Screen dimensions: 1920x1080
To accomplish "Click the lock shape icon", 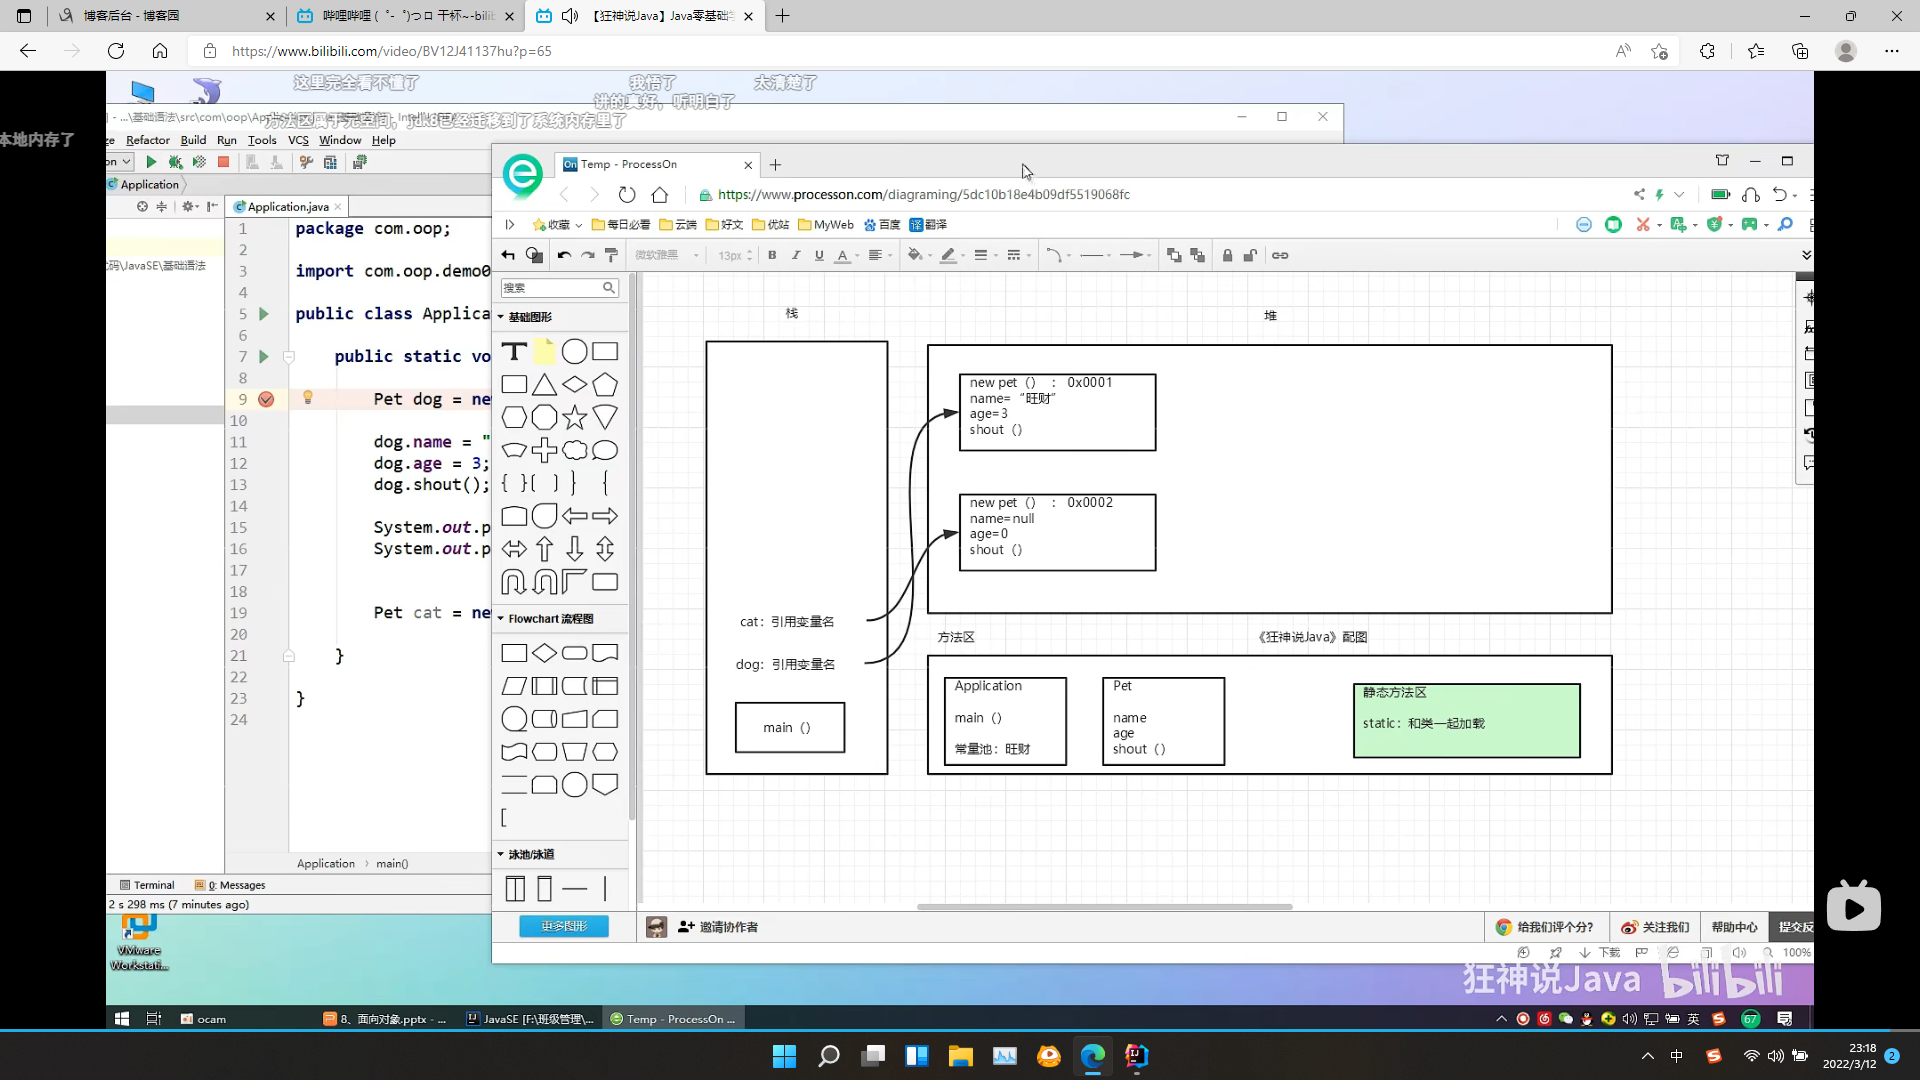I will pos(1227,255).
